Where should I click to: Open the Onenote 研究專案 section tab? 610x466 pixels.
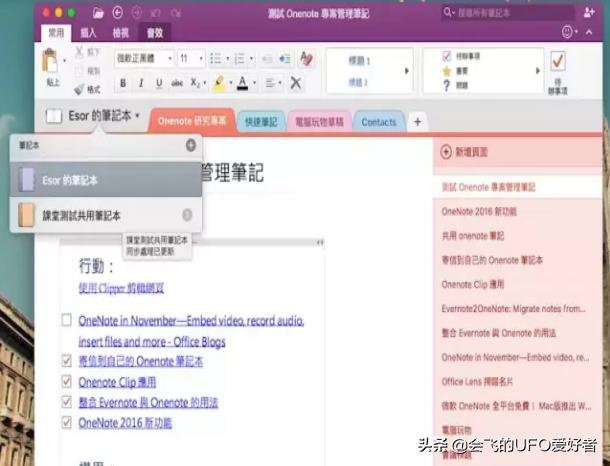pyautogui.click(x=192, y=121)
